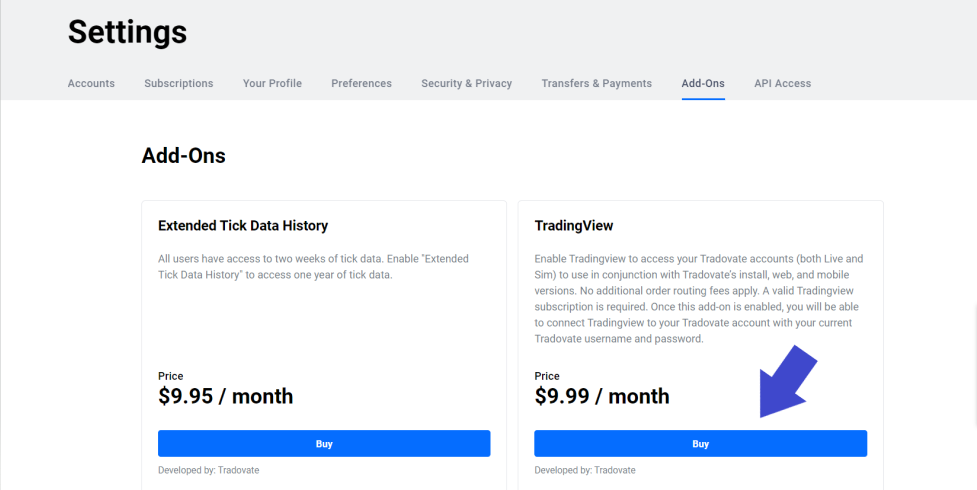Click the Add-Ons section heading
This screenshot has height=490, width=977.
pyautogui.click(x=183, y=155)
